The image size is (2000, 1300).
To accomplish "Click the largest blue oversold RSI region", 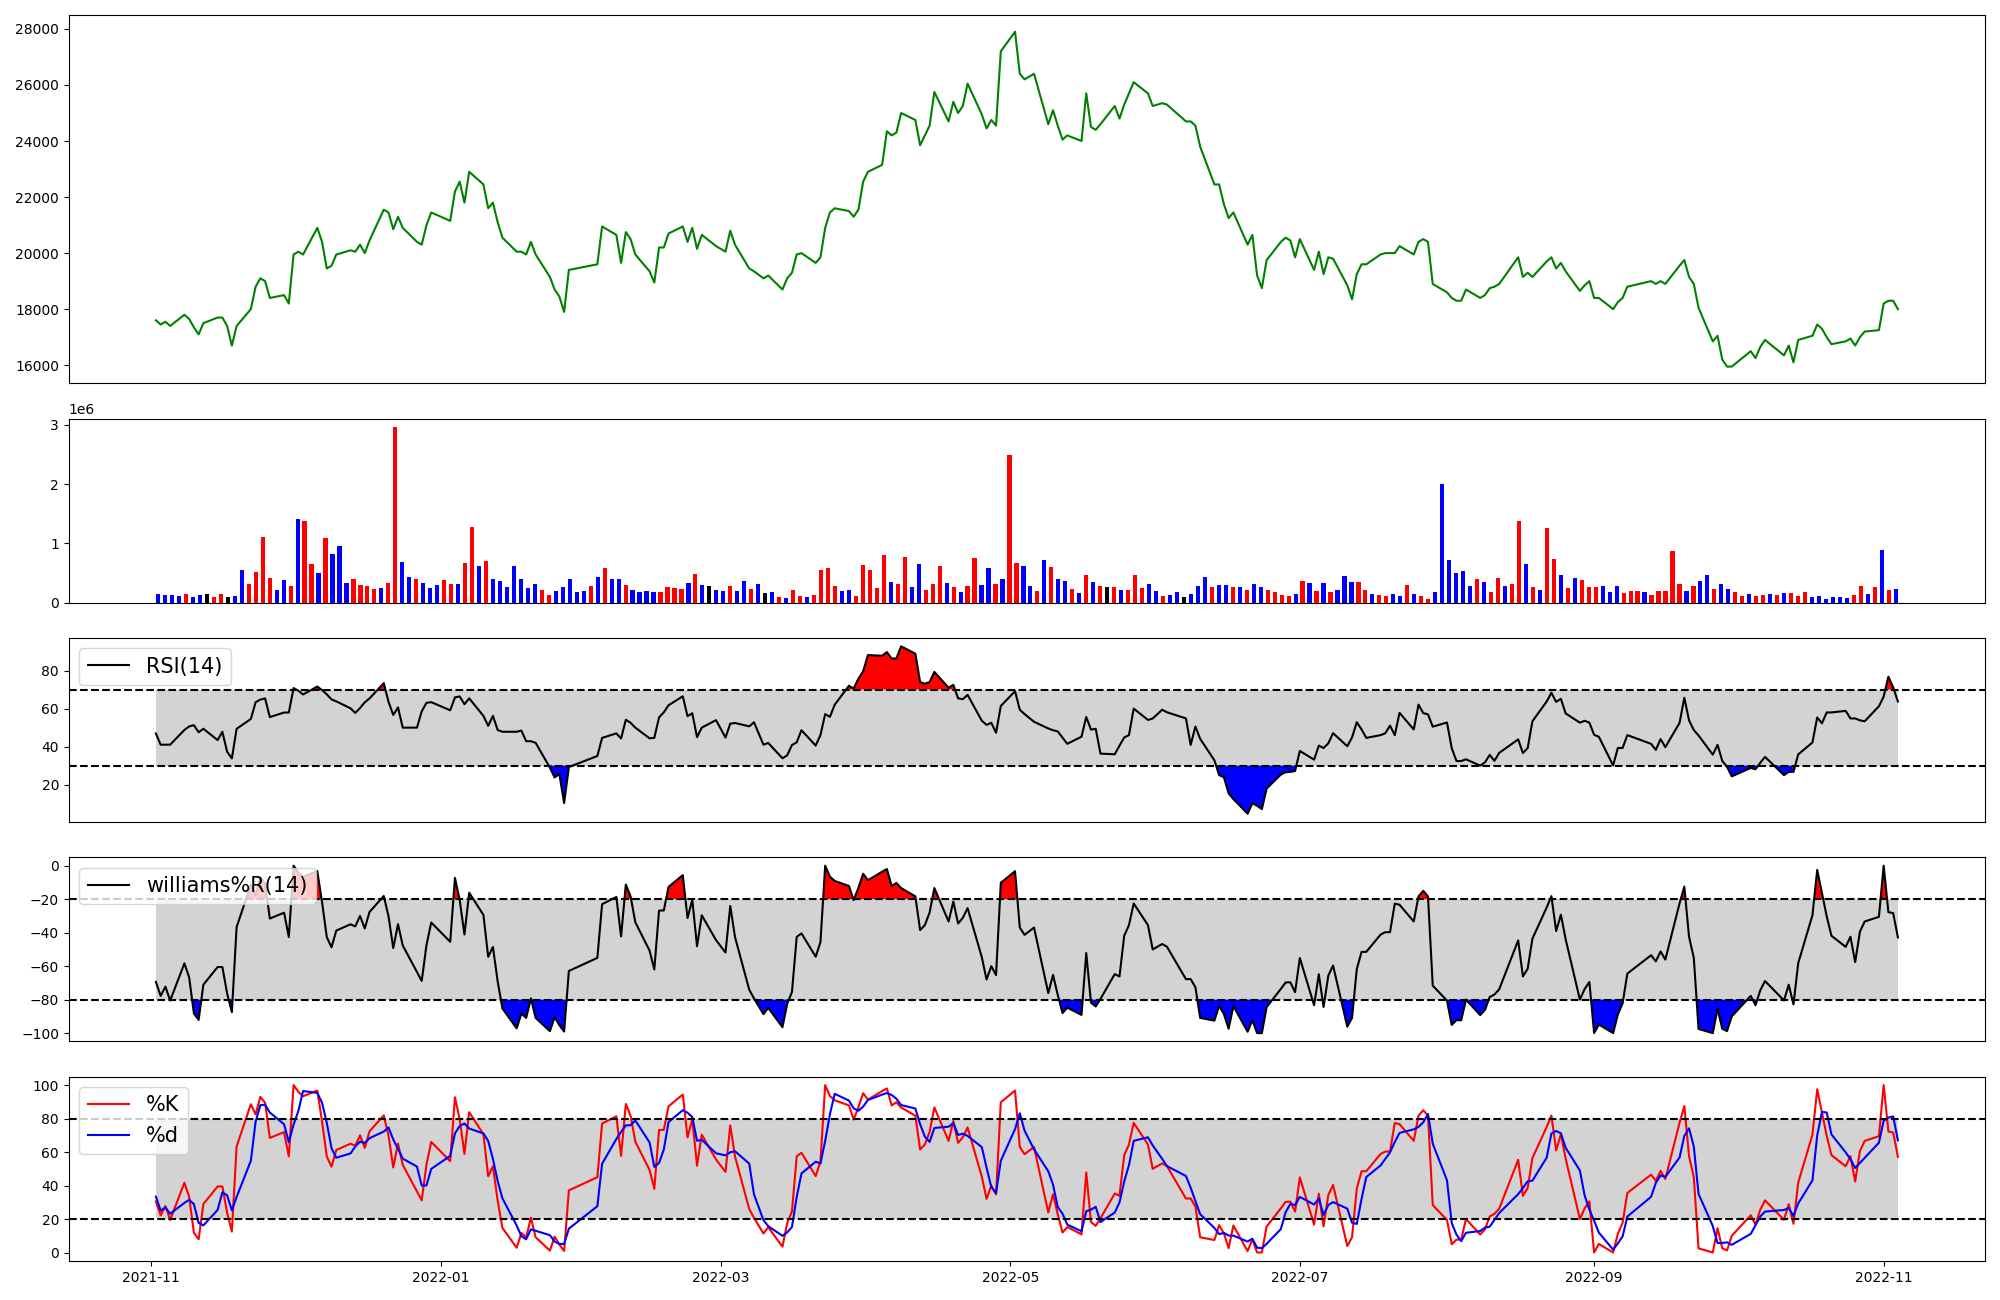I will 1250,785.
